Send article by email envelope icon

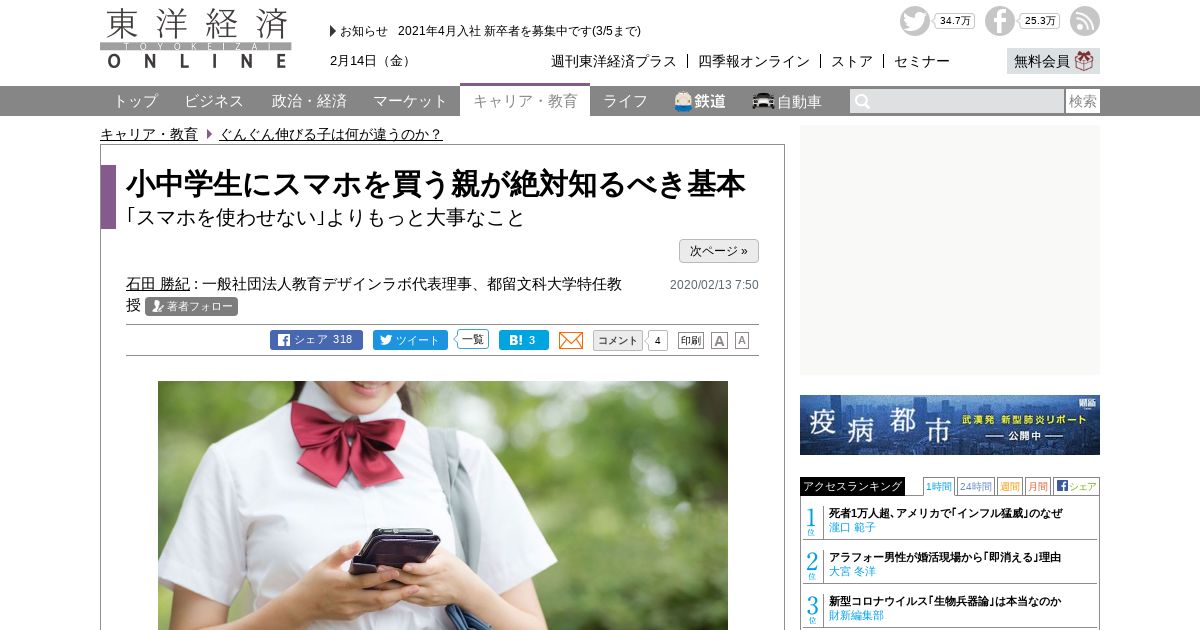(571, 340)
